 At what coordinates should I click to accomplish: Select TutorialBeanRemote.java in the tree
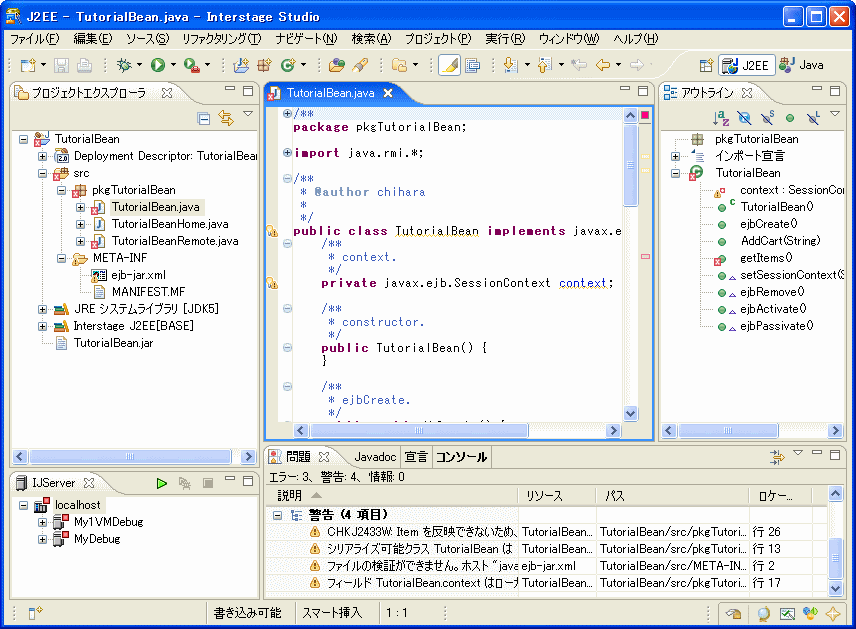(175, 241)
